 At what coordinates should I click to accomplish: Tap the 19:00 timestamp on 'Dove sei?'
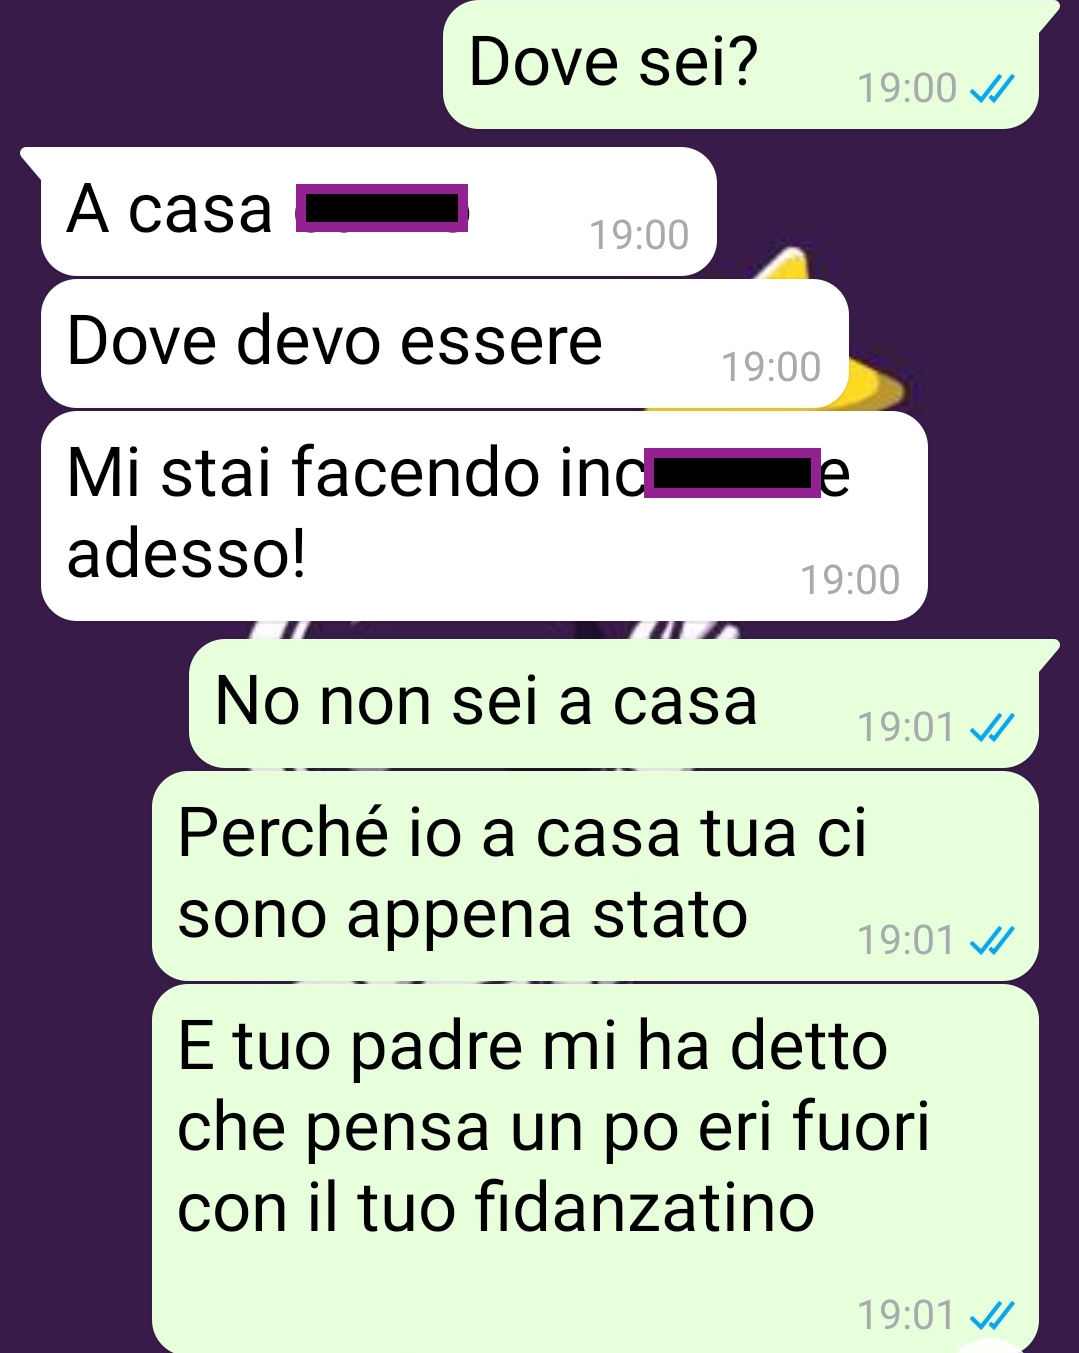point(907,89)
